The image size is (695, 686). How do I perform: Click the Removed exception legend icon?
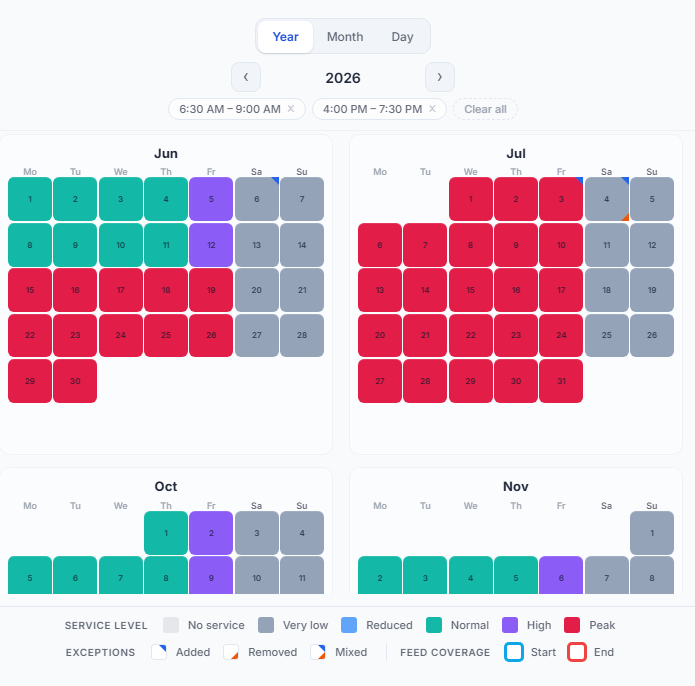[x=231, y=652]
